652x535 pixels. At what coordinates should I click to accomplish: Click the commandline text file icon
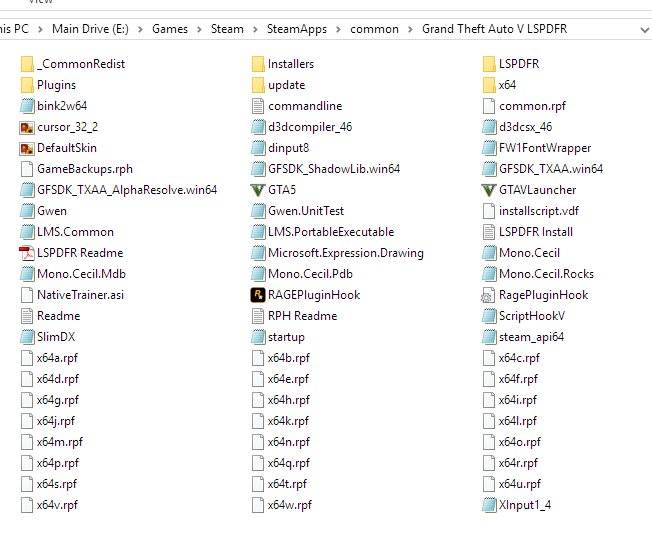tap(258, 106)
